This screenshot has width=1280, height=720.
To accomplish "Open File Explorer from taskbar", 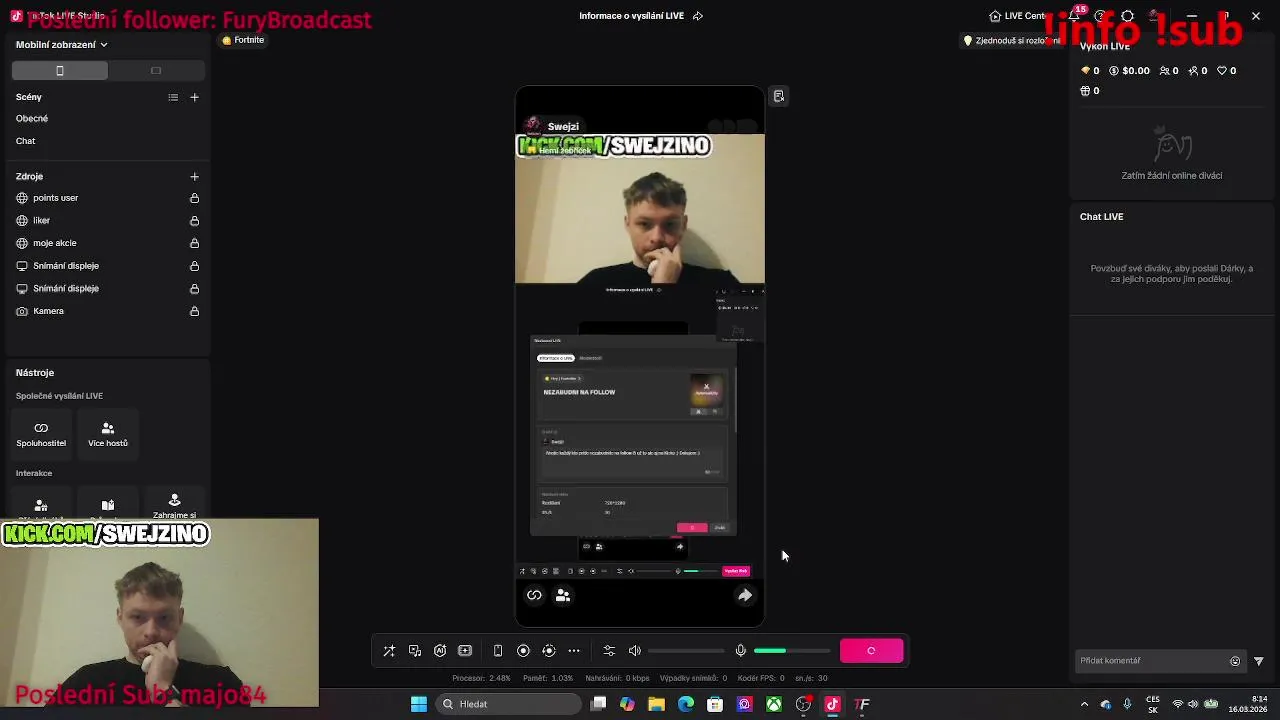I will pyautogui.click(x=656, y=704).
